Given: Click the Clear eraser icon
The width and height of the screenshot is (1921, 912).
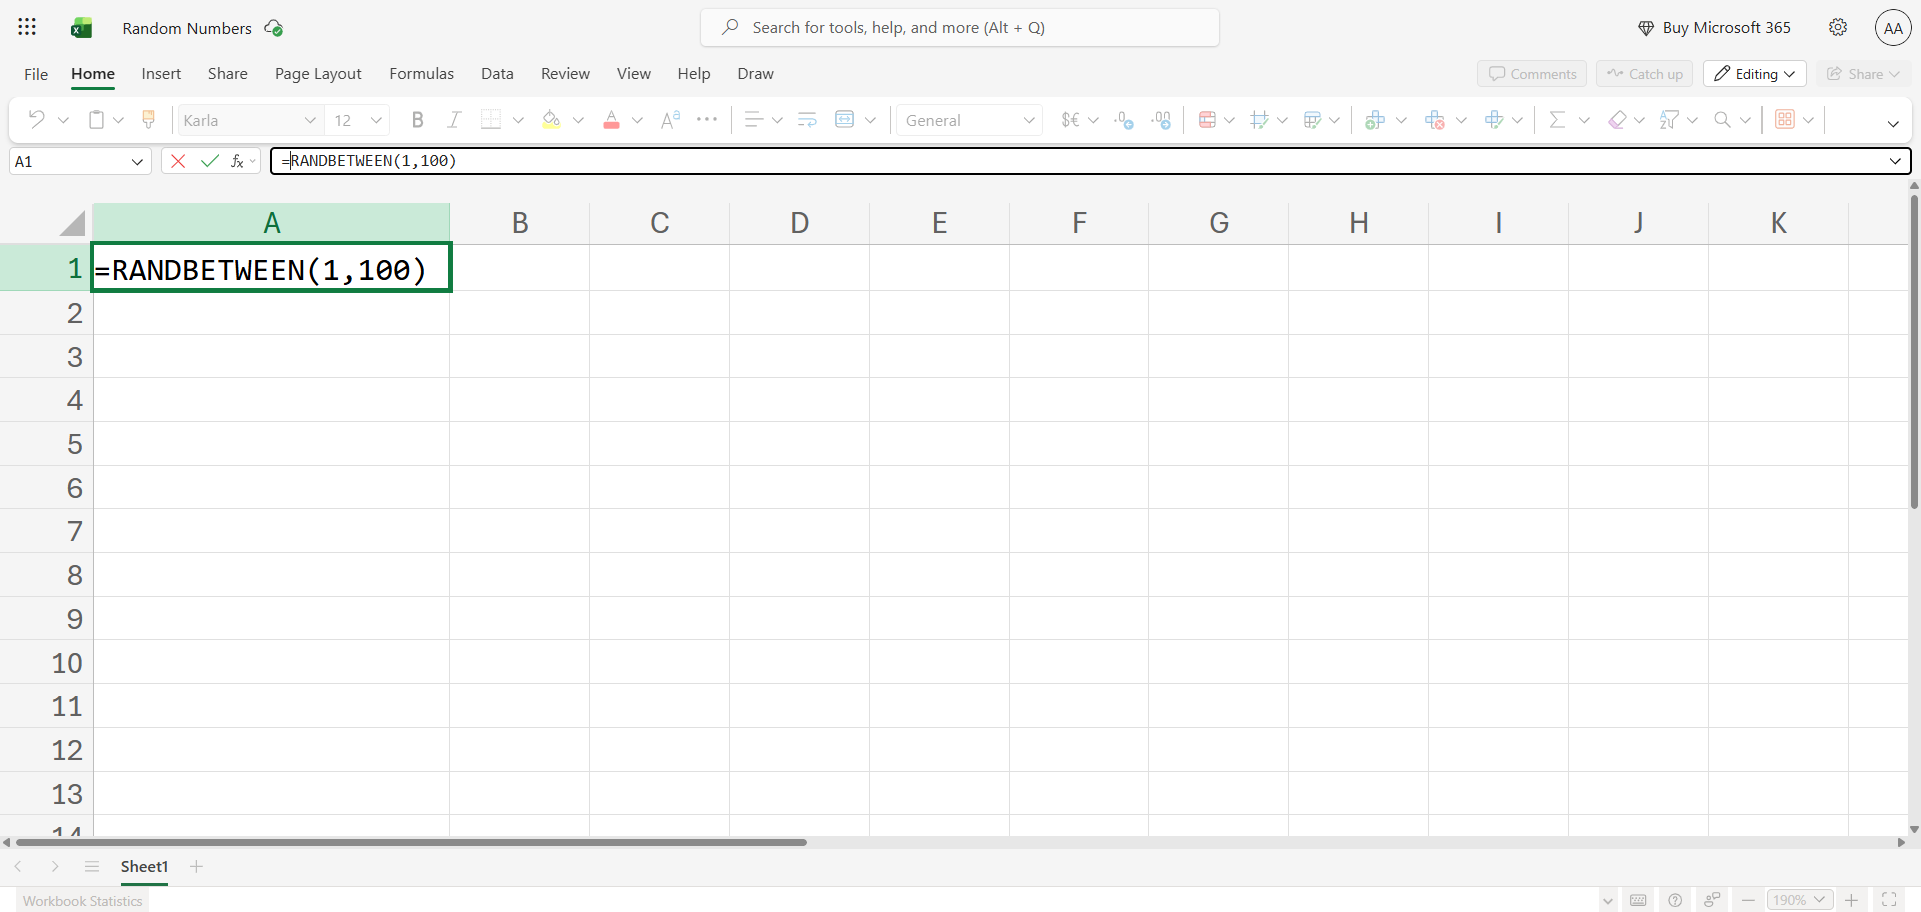Looking at the screenshot, I should 1617,120.
